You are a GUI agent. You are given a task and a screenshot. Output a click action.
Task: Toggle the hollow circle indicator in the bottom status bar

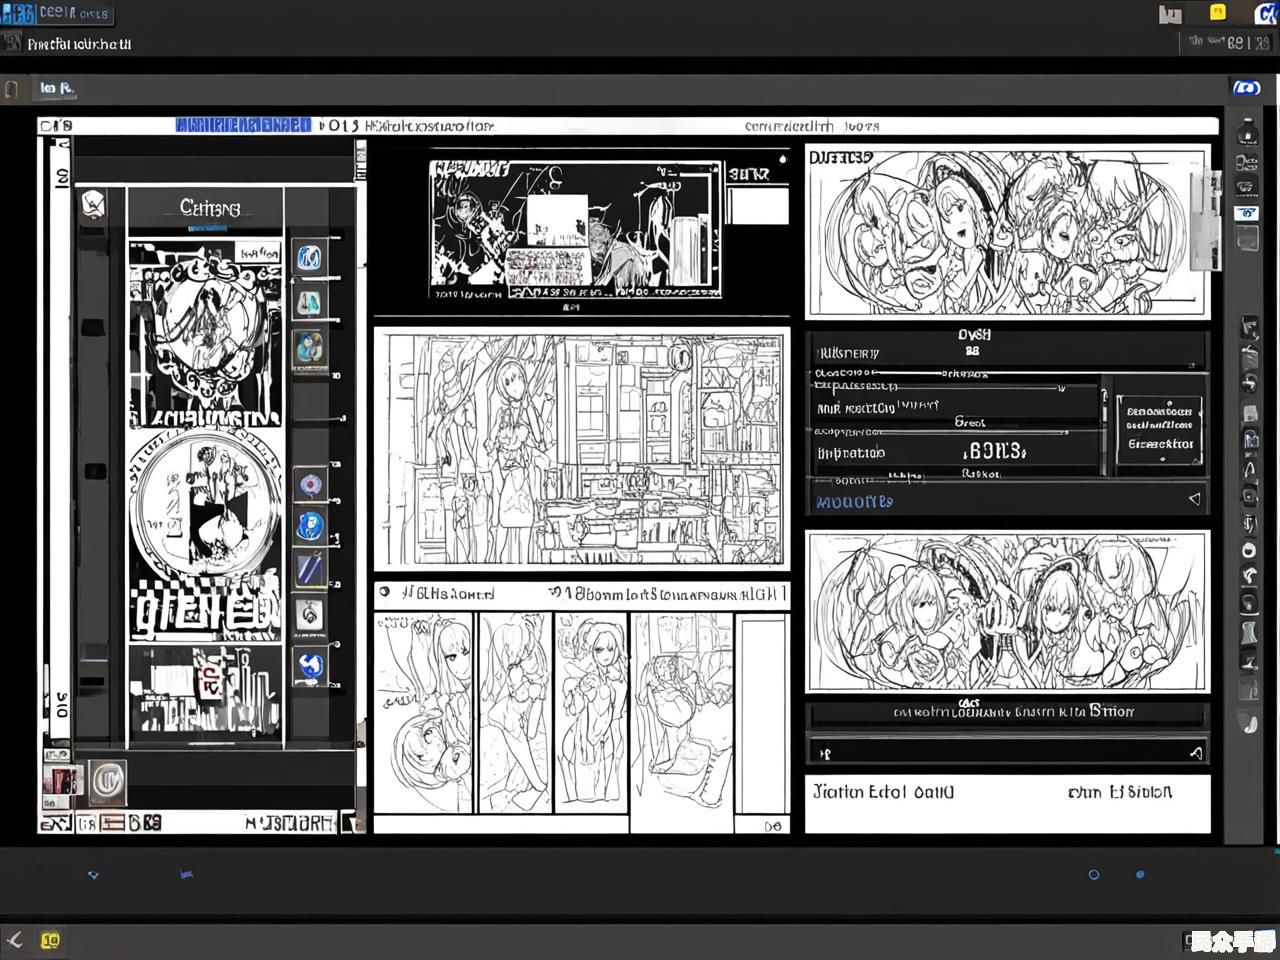click(1093, 875)
